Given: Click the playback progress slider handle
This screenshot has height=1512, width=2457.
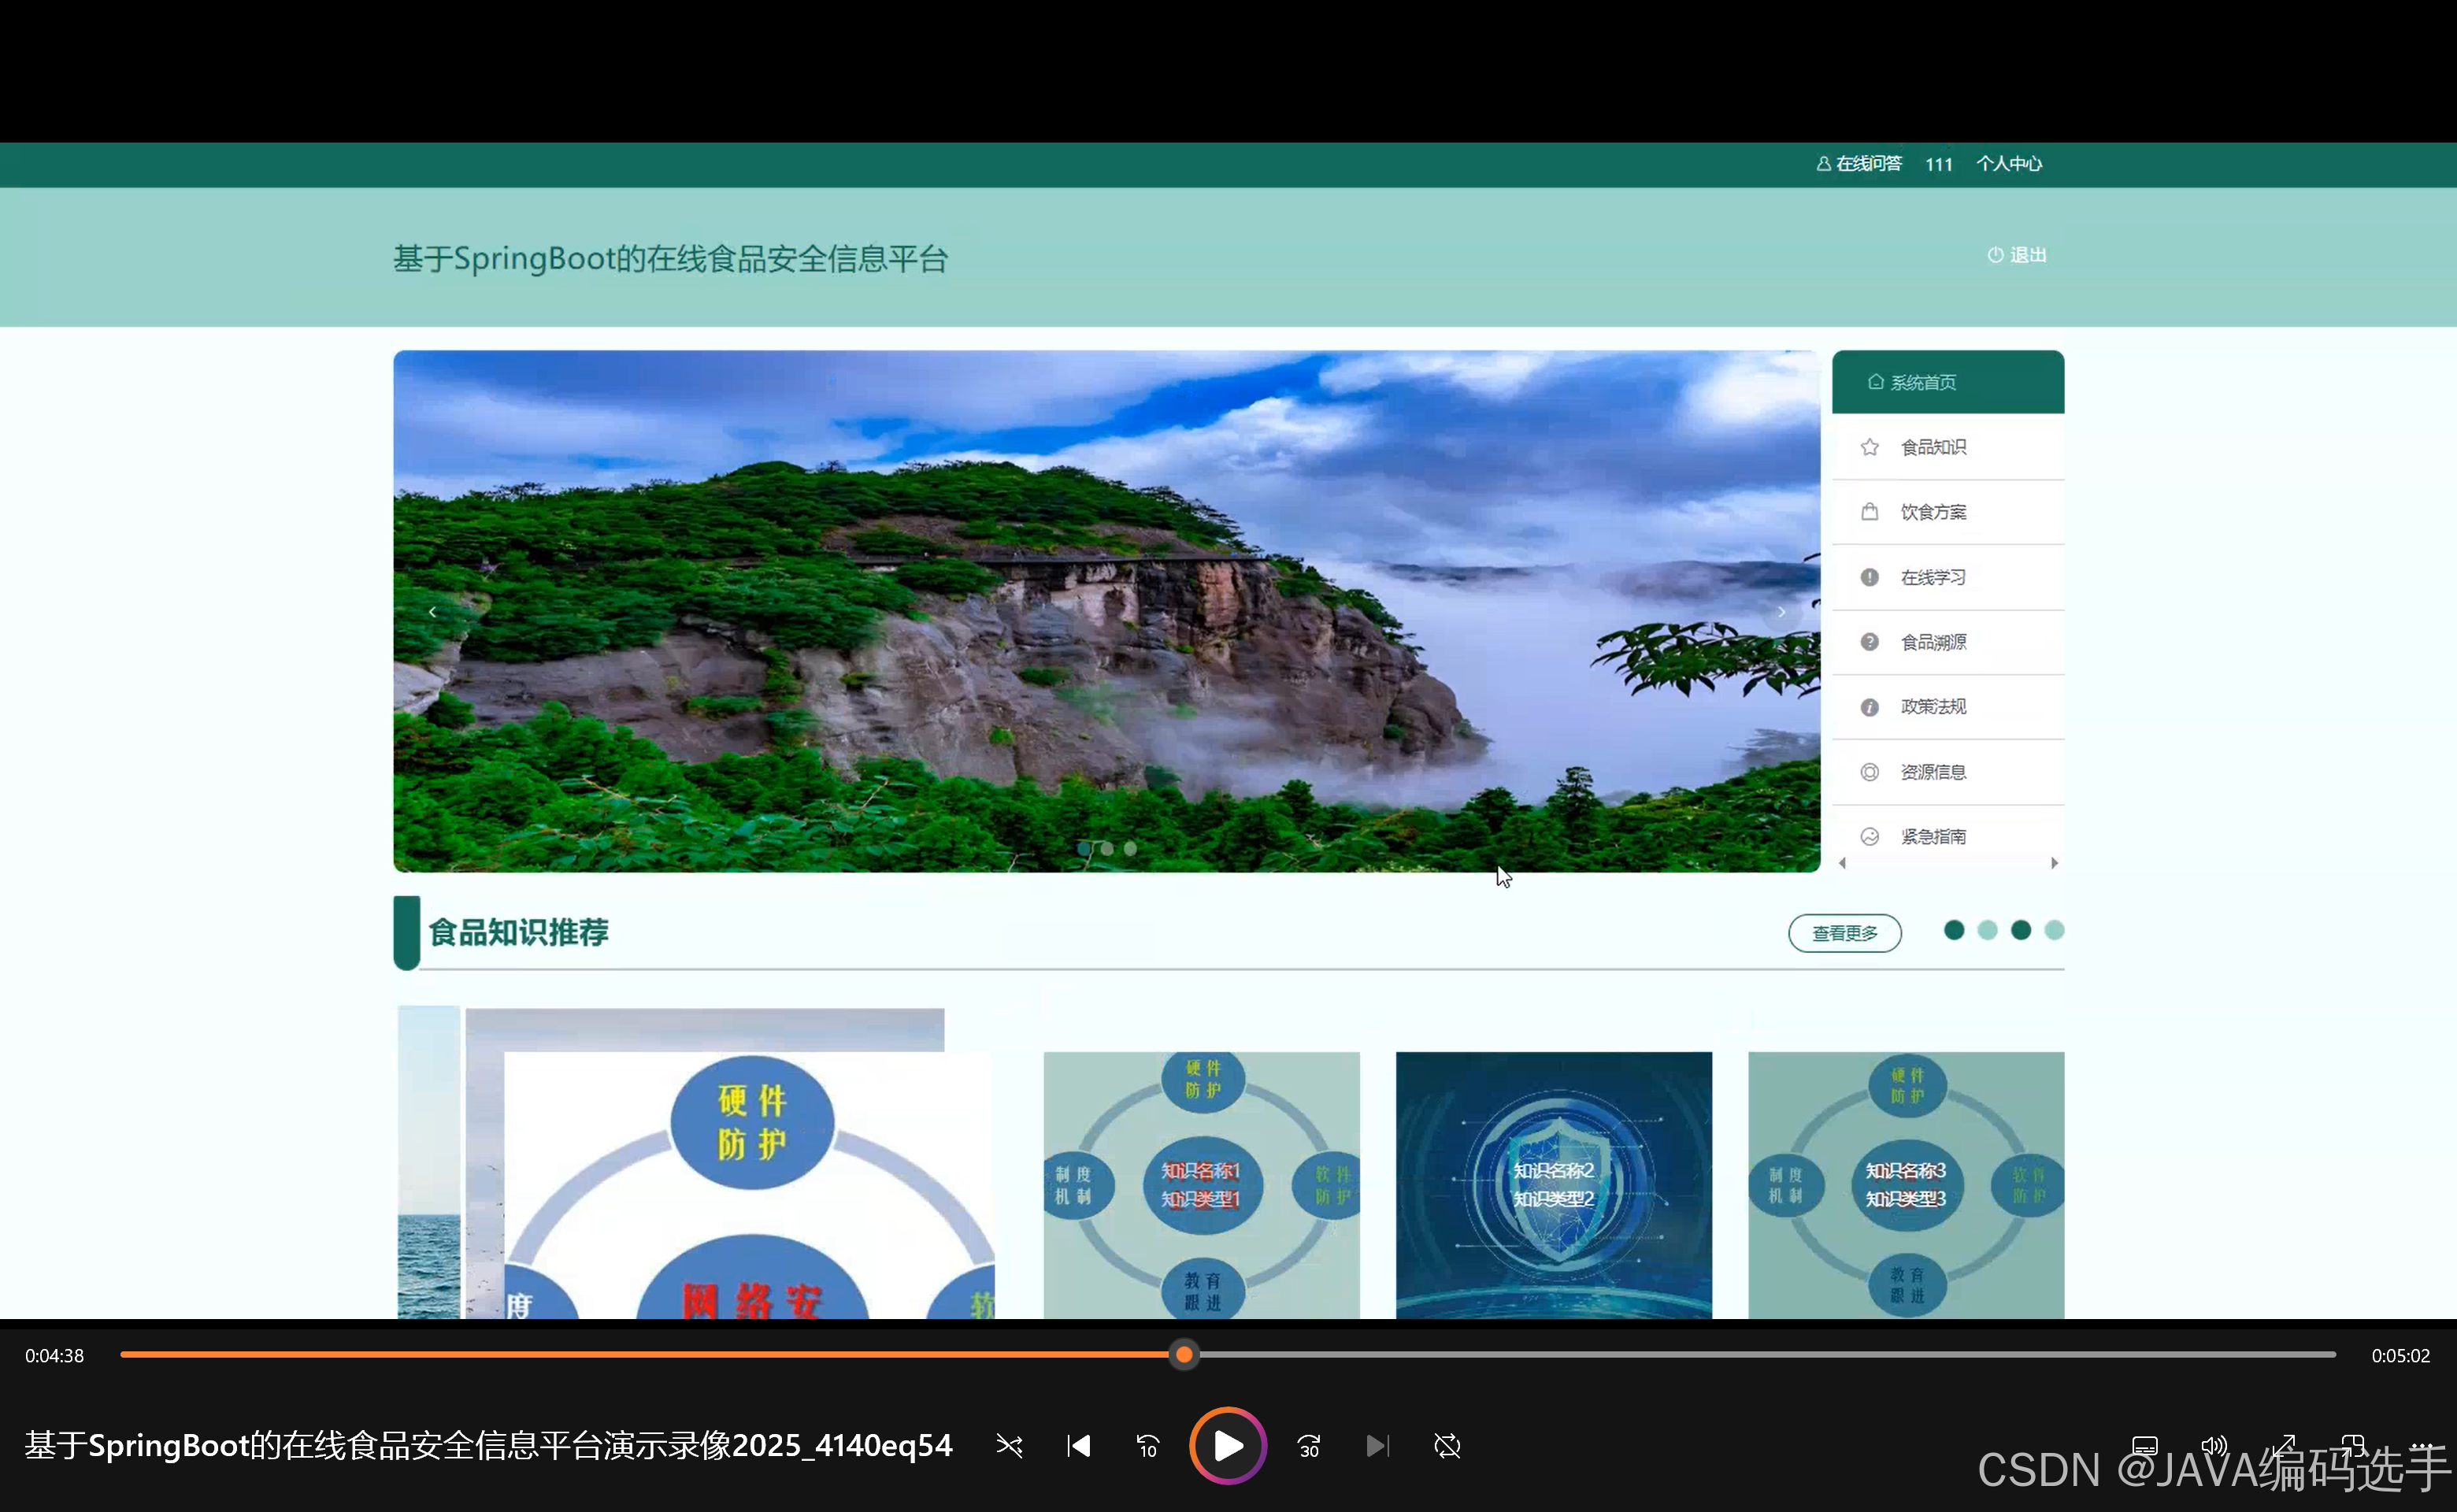Looking at the screenshot, I should [1184, 1355].
